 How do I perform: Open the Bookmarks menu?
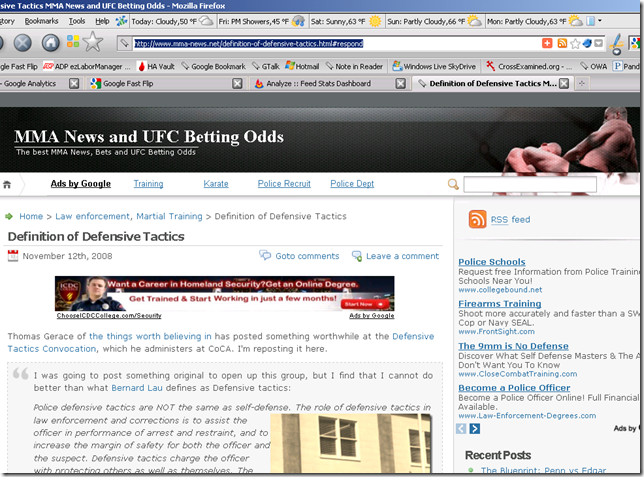41,21
